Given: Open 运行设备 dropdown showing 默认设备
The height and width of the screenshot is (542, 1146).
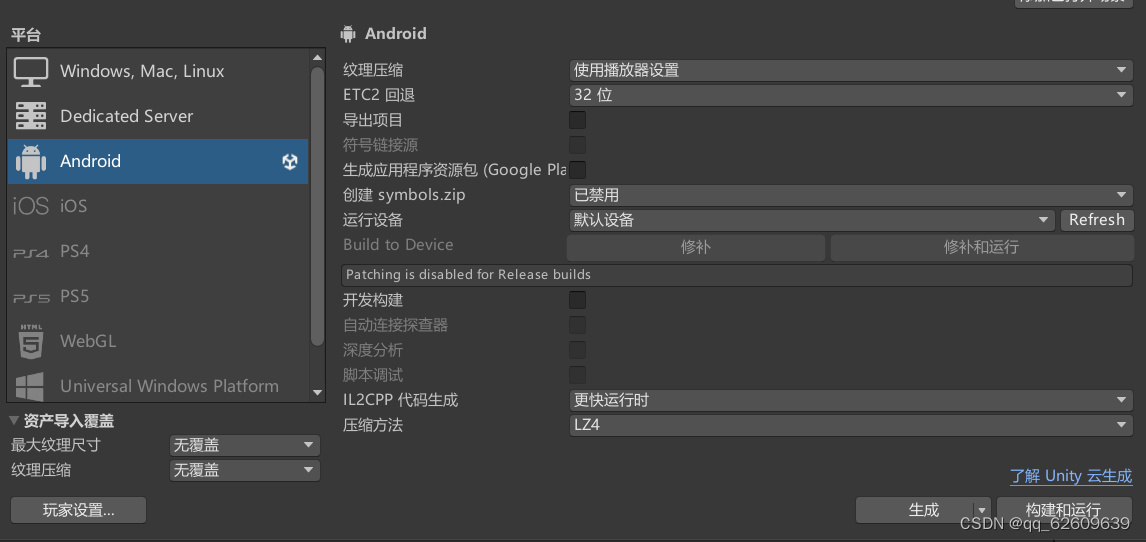Looking at the screenshot, I should [811, 220].
